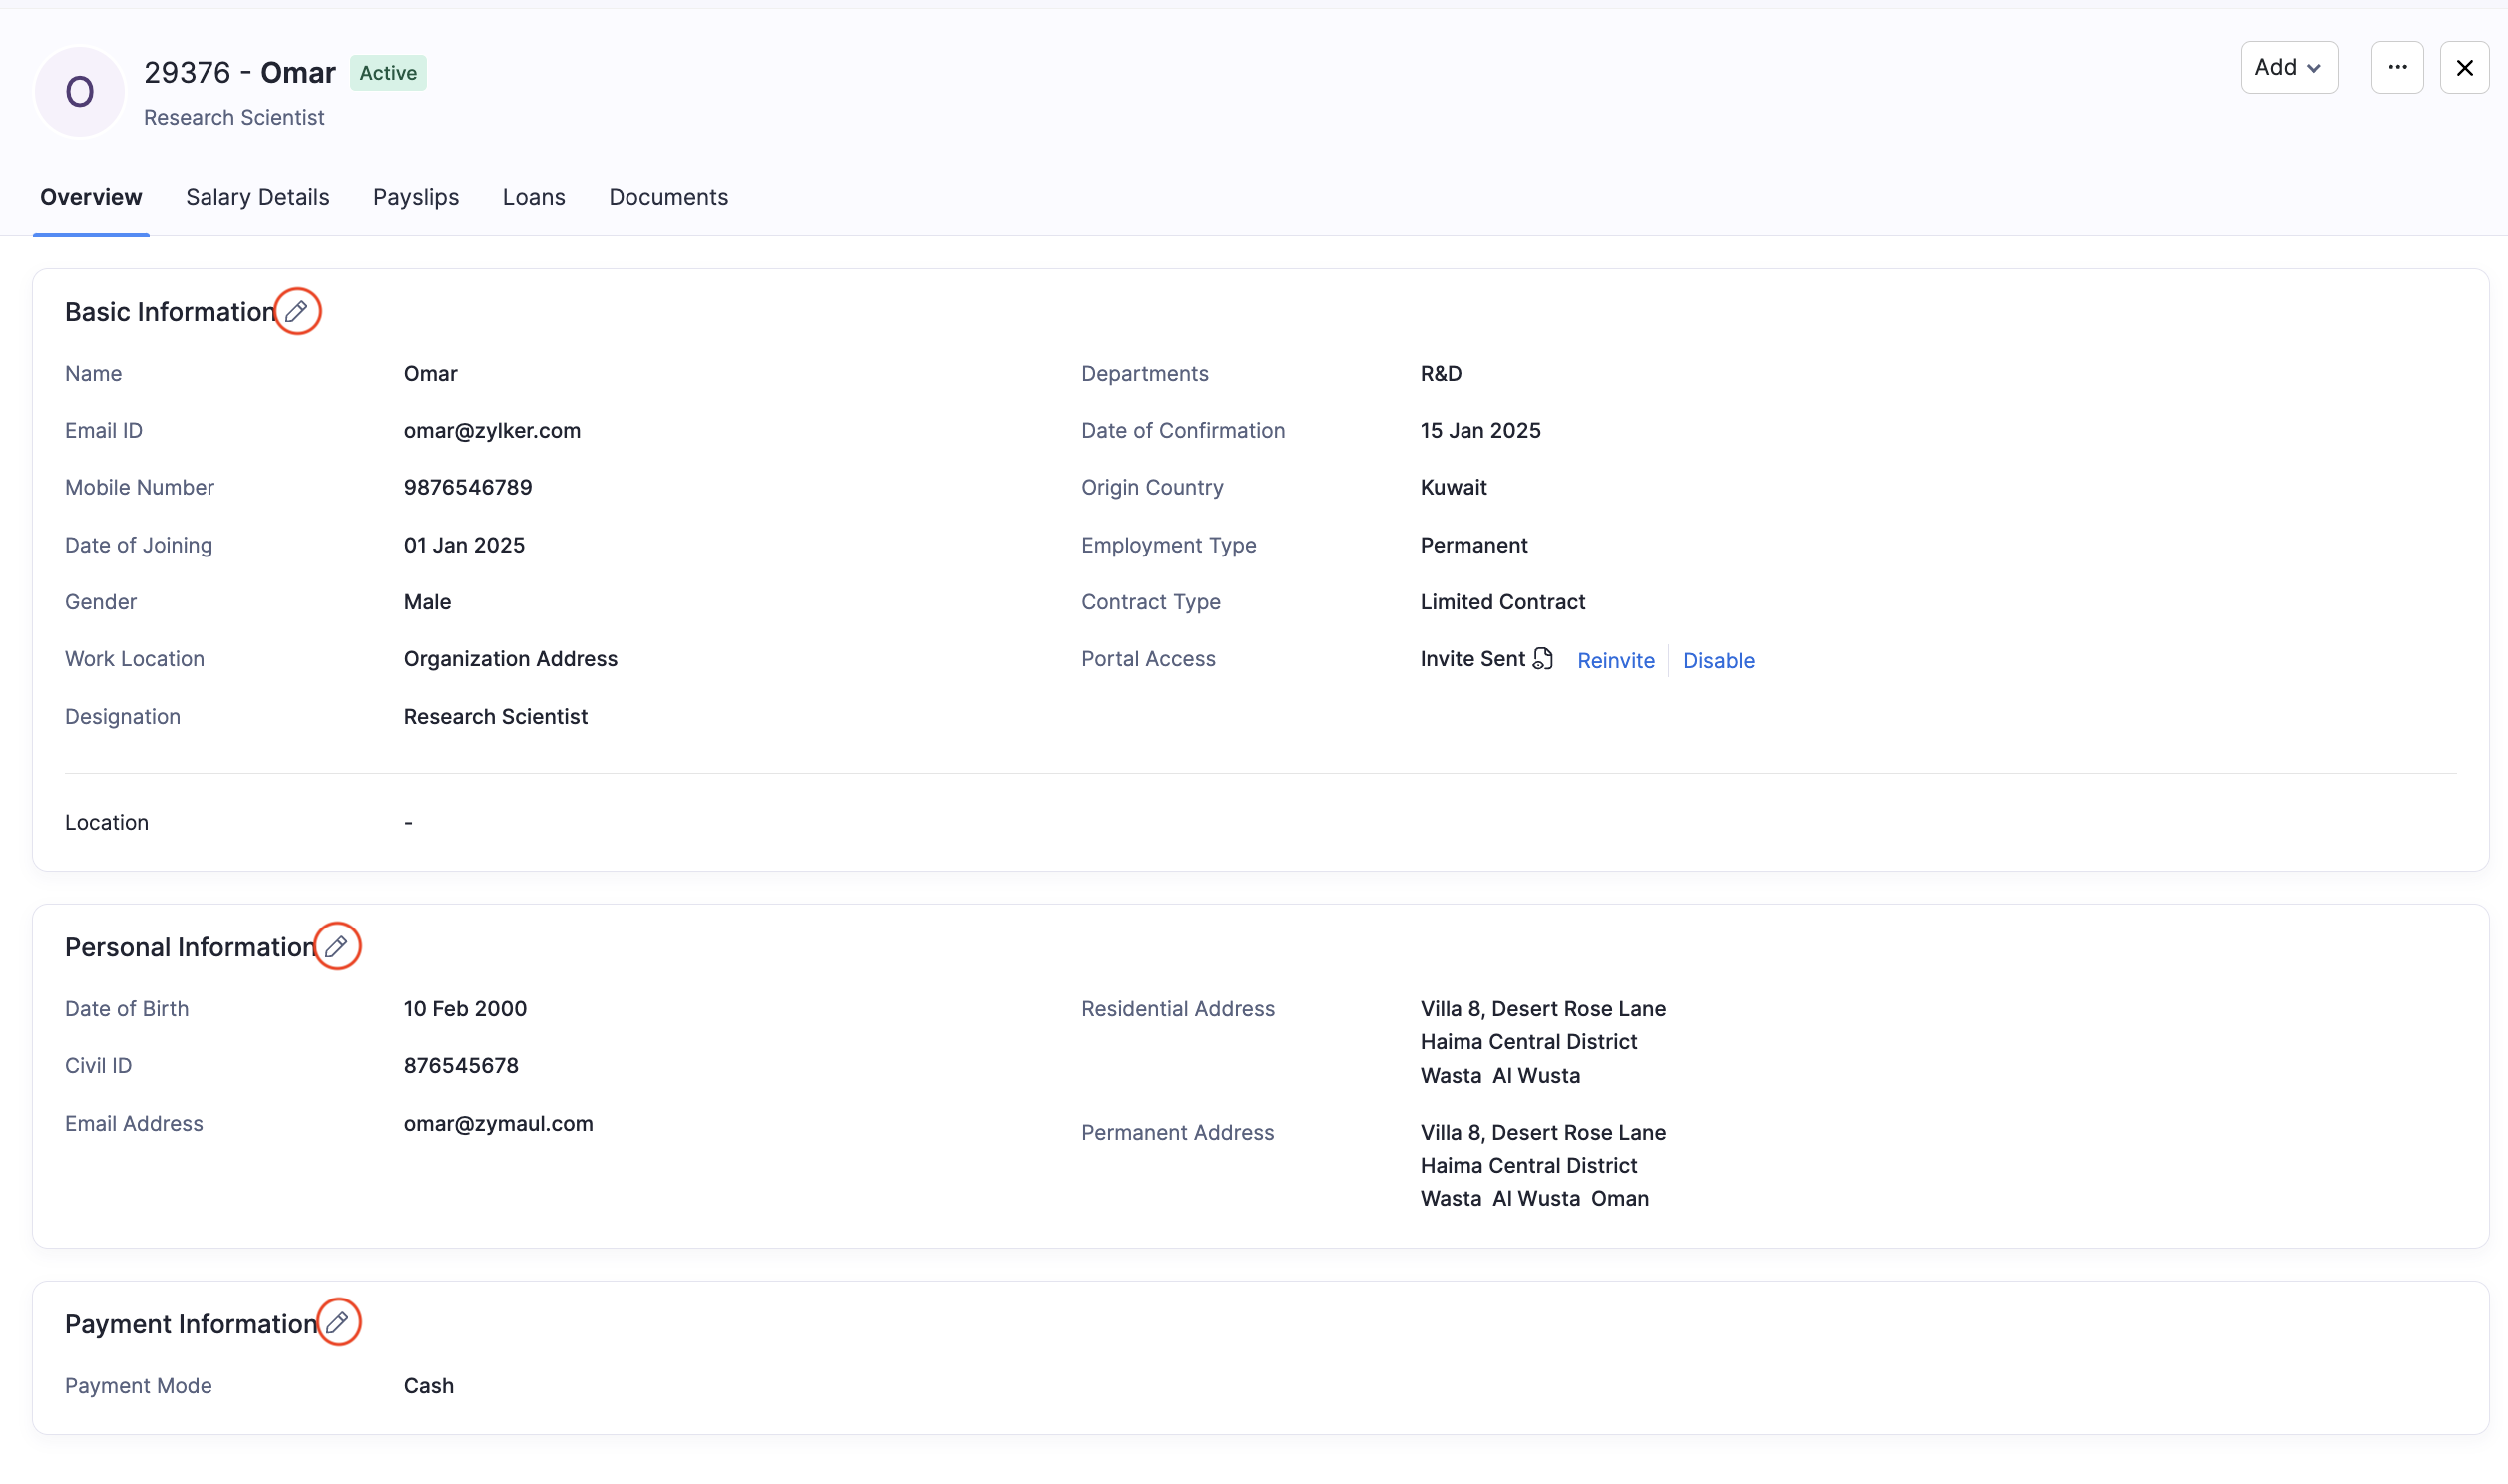Click the Civil ID value 876545678
Image resolution: width=2508 pixels, height=1484 pixels.
click(x=461, y=1066)
